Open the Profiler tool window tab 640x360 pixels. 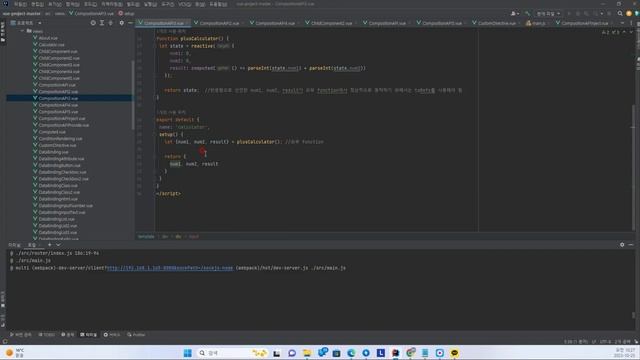136,335
